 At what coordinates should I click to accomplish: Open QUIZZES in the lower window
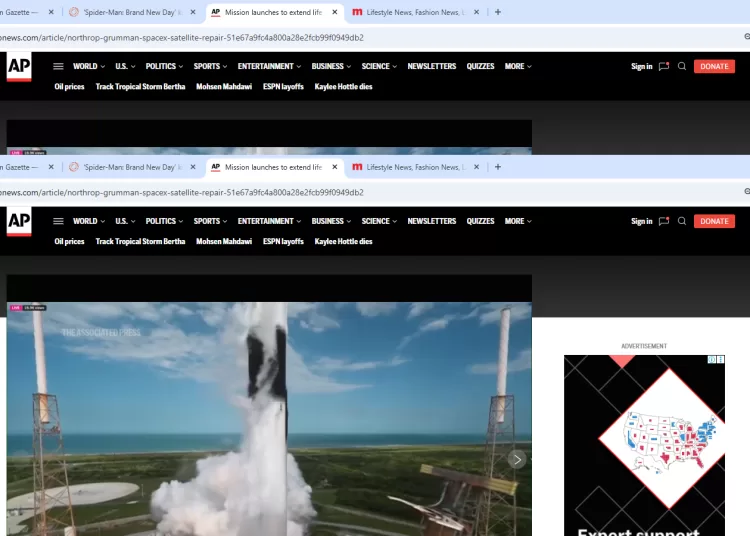(480, 221)
